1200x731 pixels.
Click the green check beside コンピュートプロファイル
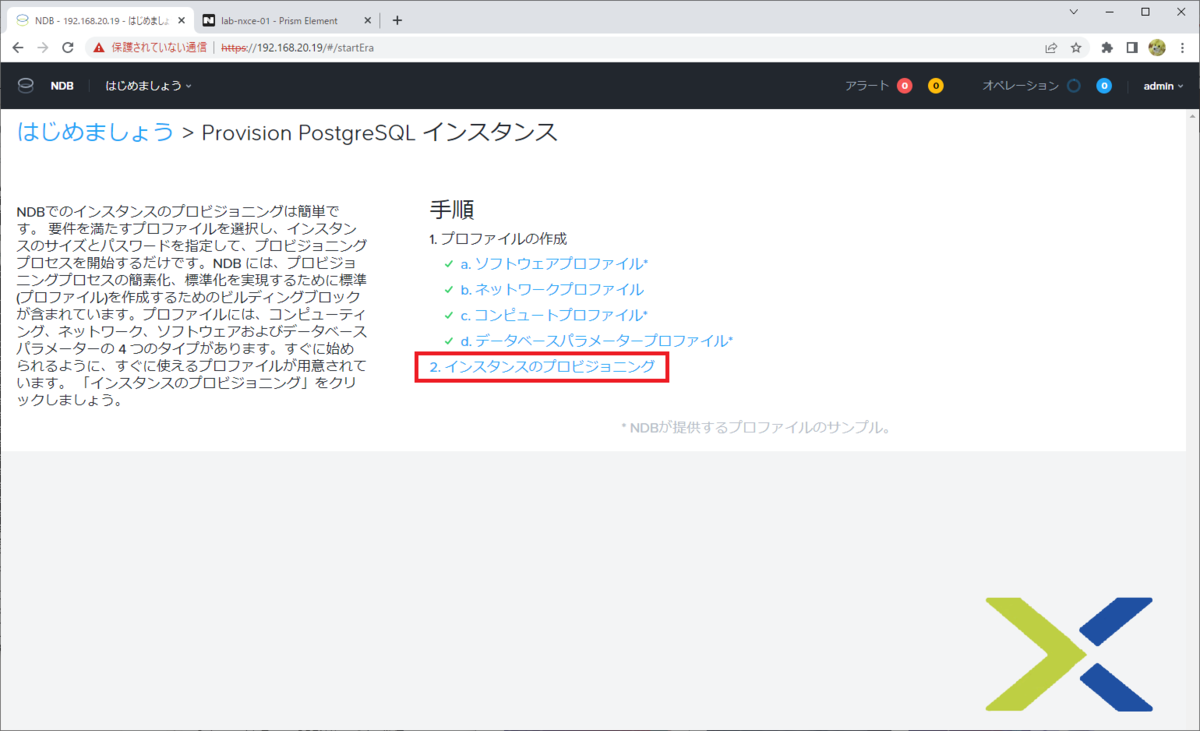449,316
